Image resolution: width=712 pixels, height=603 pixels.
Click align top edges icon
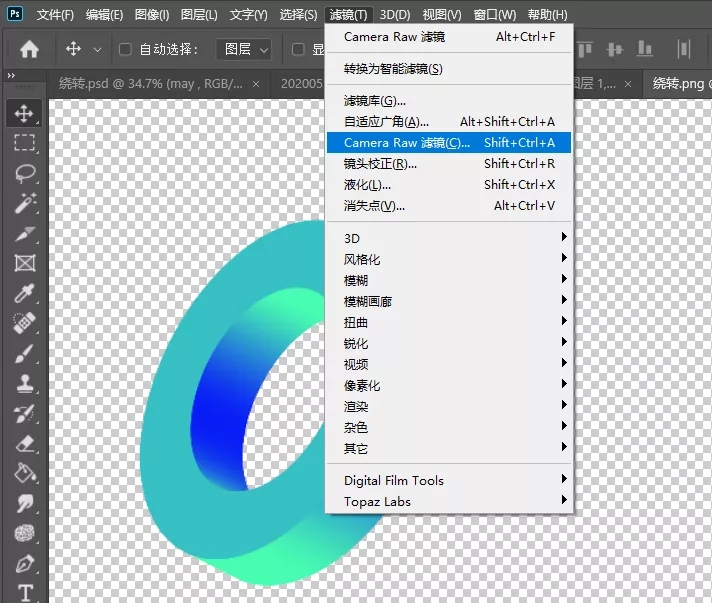tap(585, 49)
